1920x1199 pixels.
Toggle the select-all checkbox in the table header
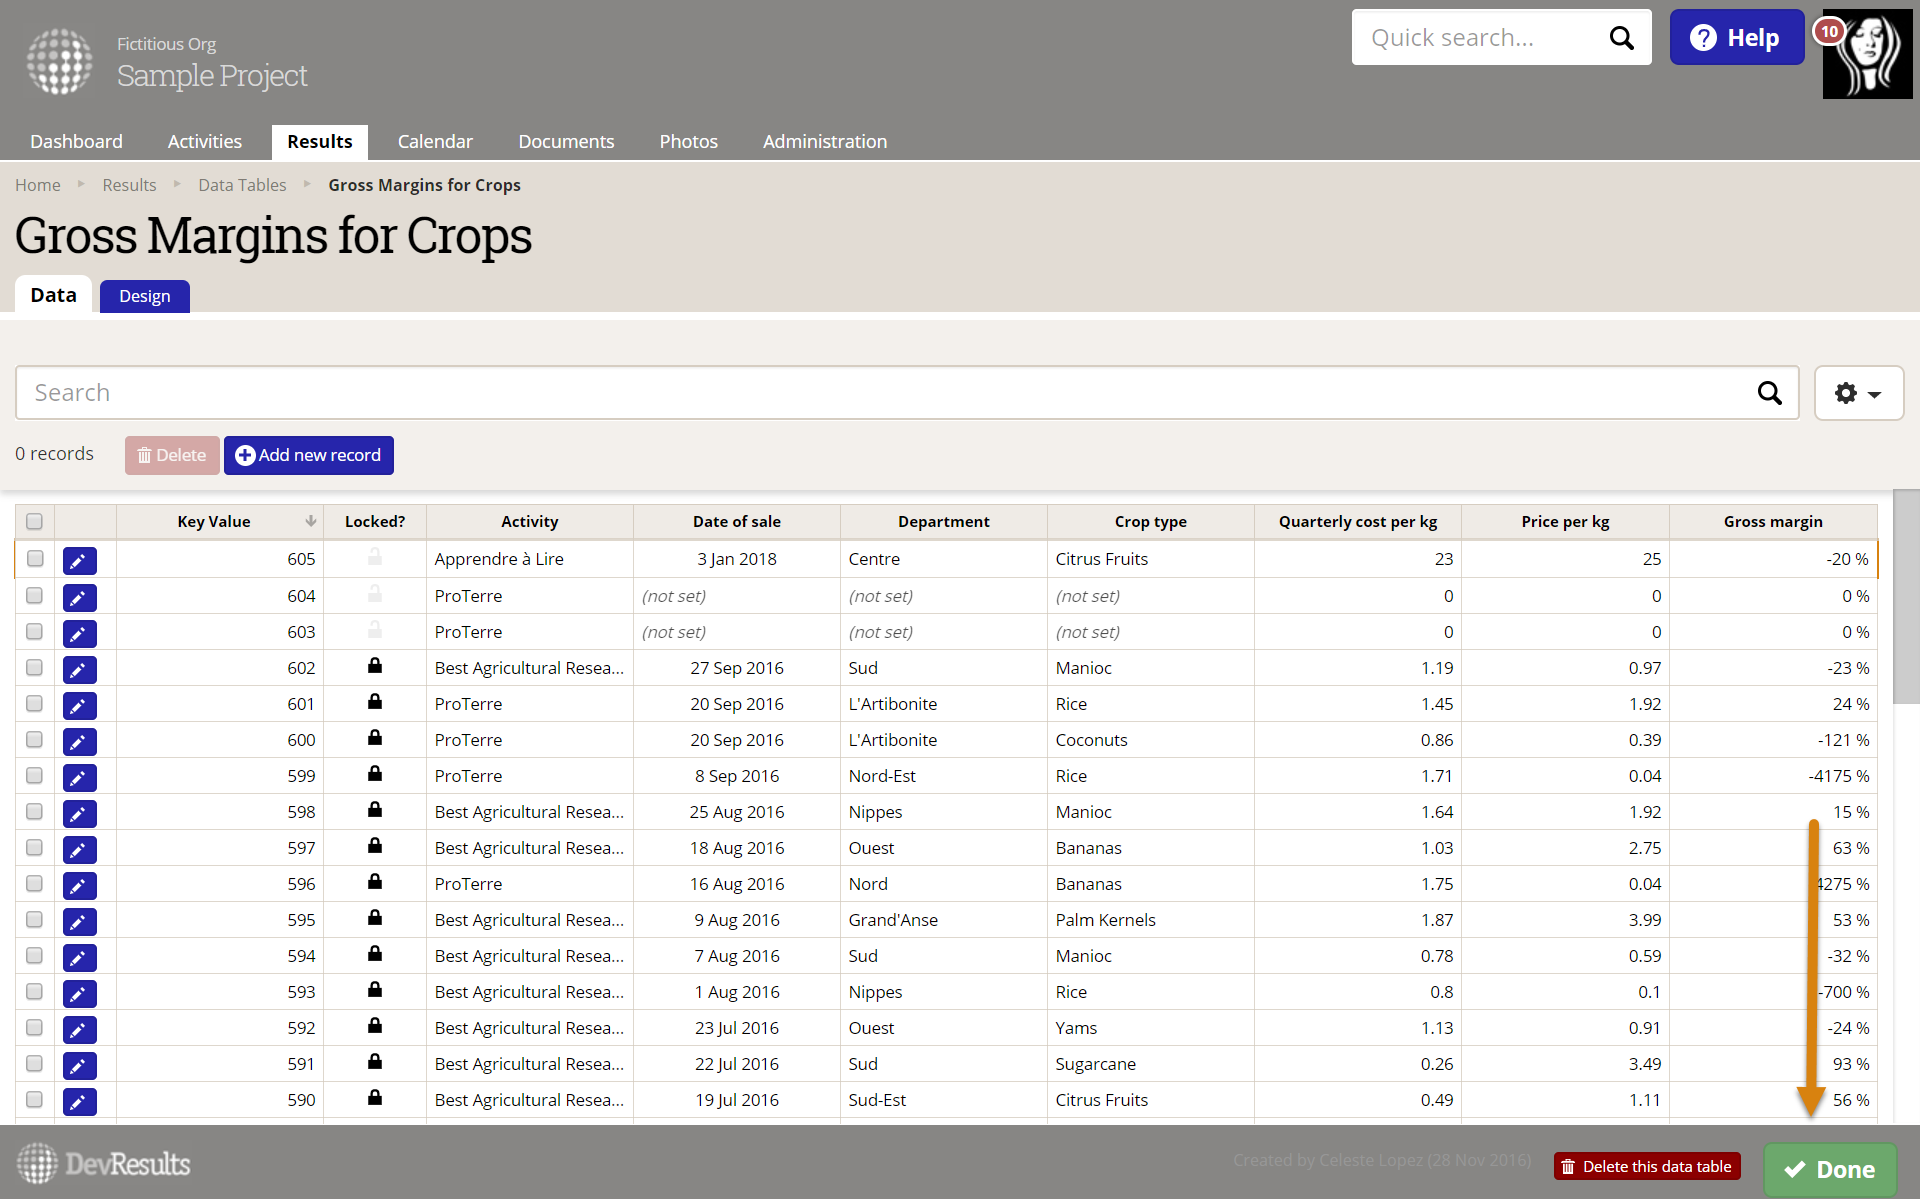[x=35, y=521]
